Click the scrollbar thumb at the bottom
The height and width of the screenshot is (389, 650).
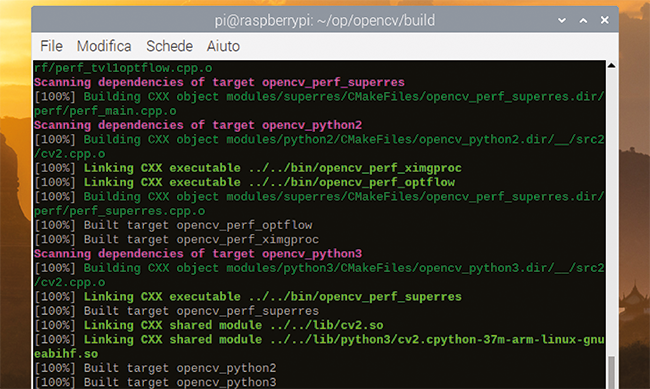click(611, 372)
